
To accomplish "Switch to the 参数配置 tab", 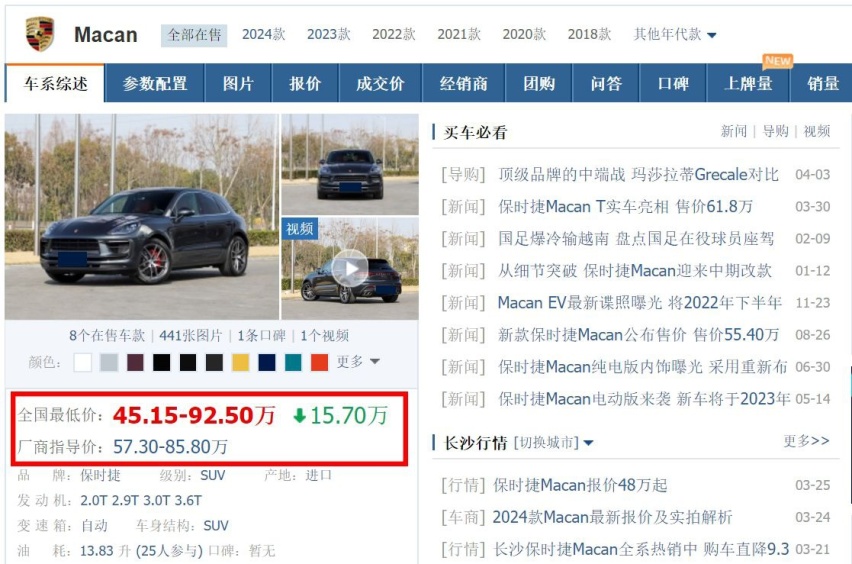I will tap(155, 83).
